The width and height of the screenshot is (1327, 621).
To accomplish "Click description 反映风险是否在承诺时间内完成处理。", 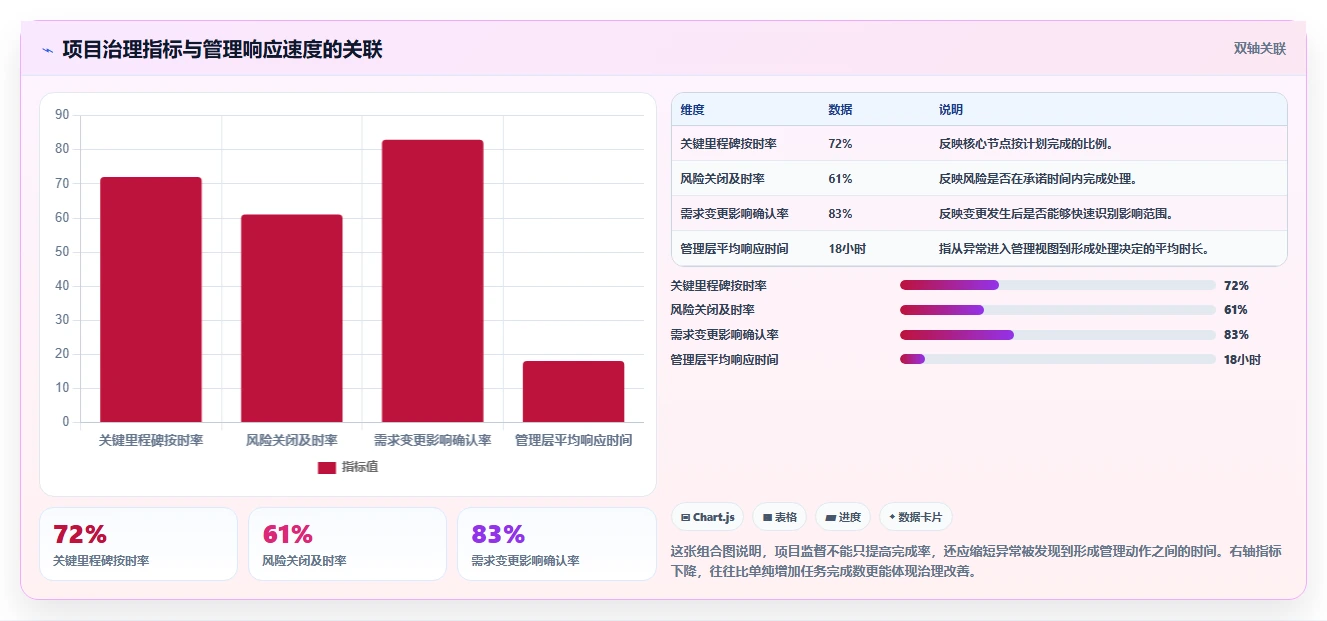I will tap(1037, 179).
